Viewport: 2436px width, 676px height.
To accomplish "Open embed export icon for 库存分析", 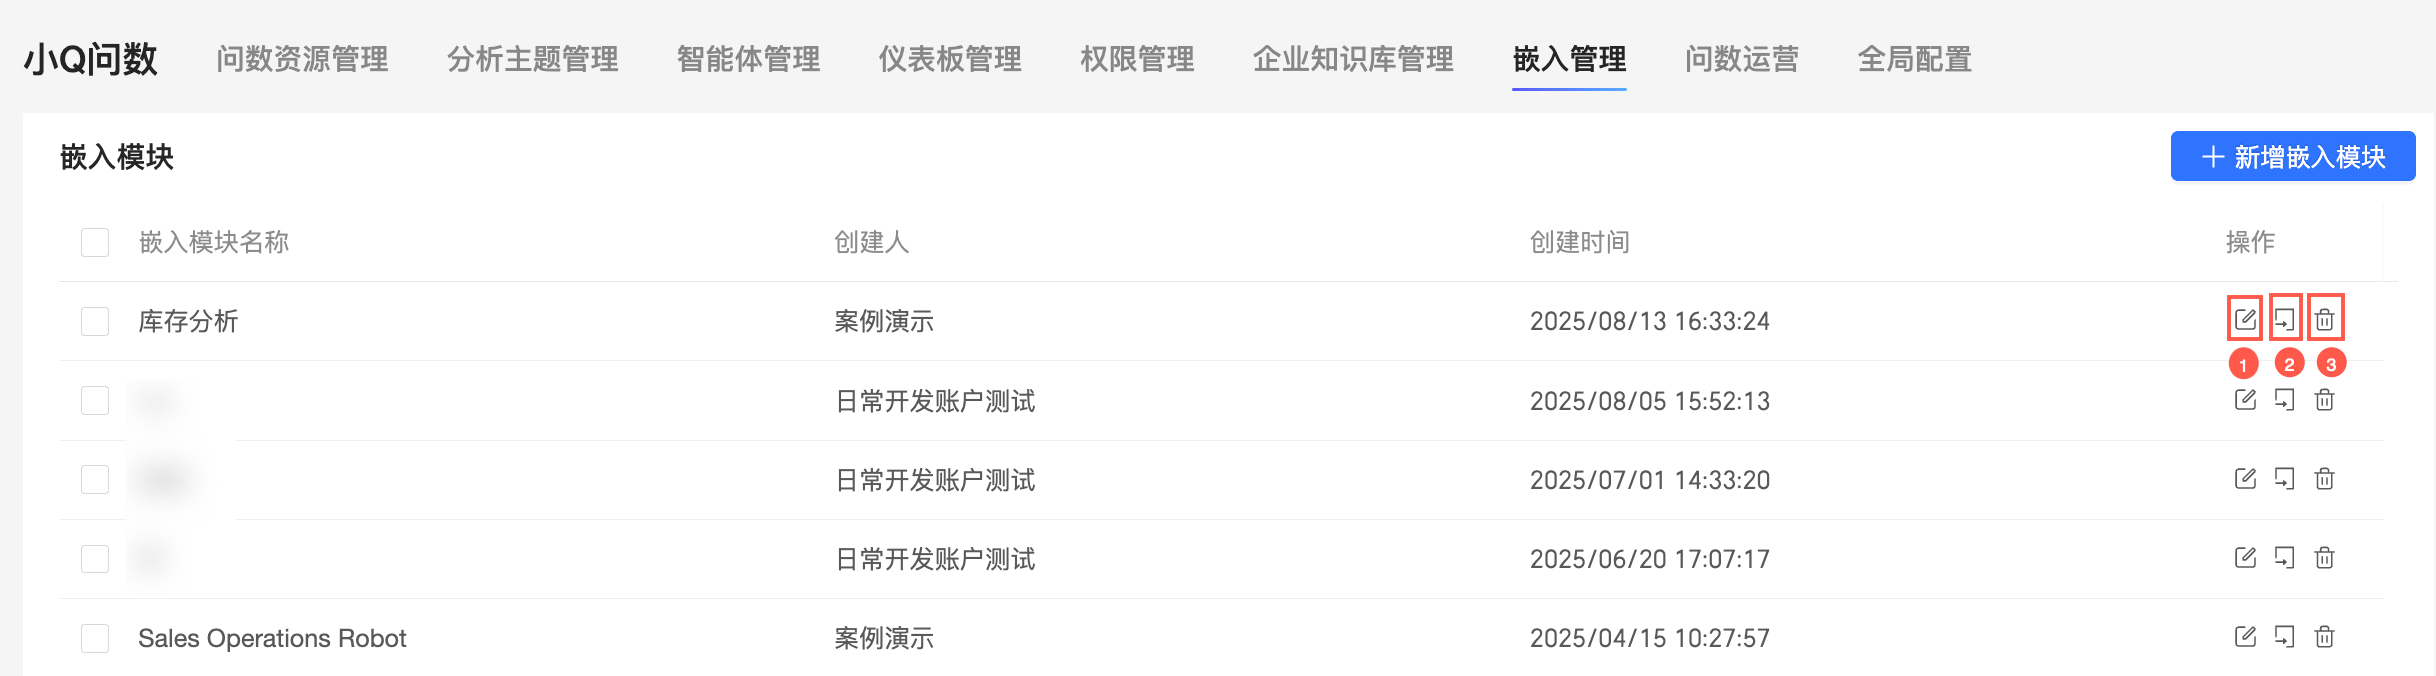I will (x=2285, y=320).
